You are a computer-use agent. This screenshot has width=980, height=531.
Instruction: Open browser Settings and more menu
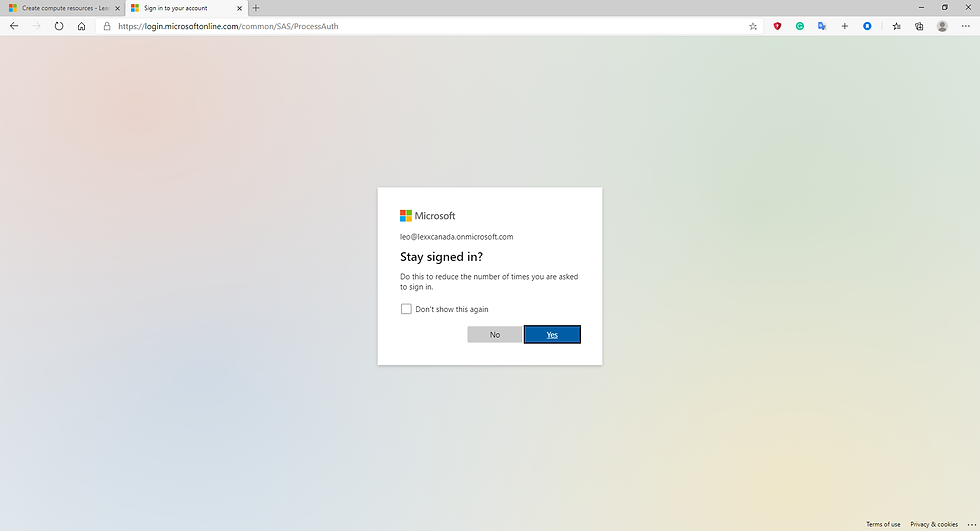coord(966,26)
